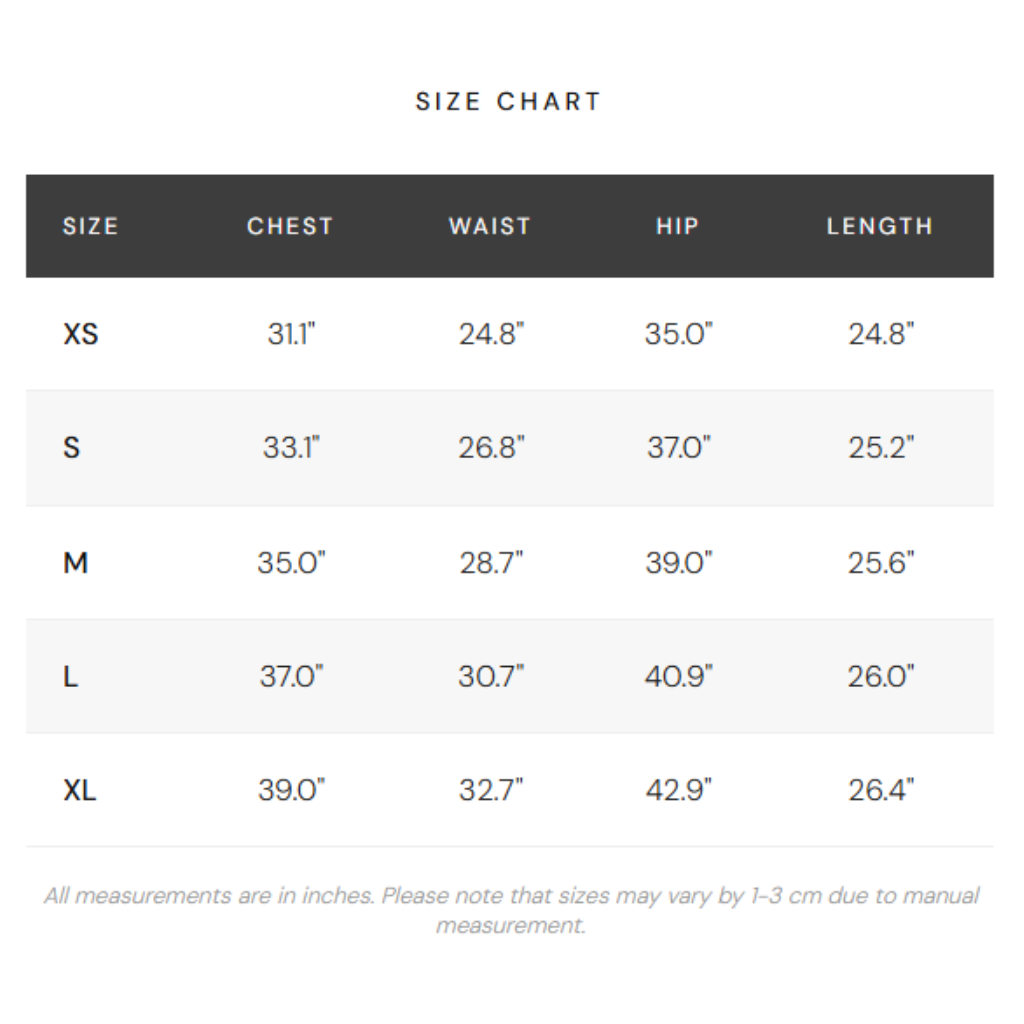Click the CHEST column header
The width and height of the screenshot is (1024, 1024).
290,226
